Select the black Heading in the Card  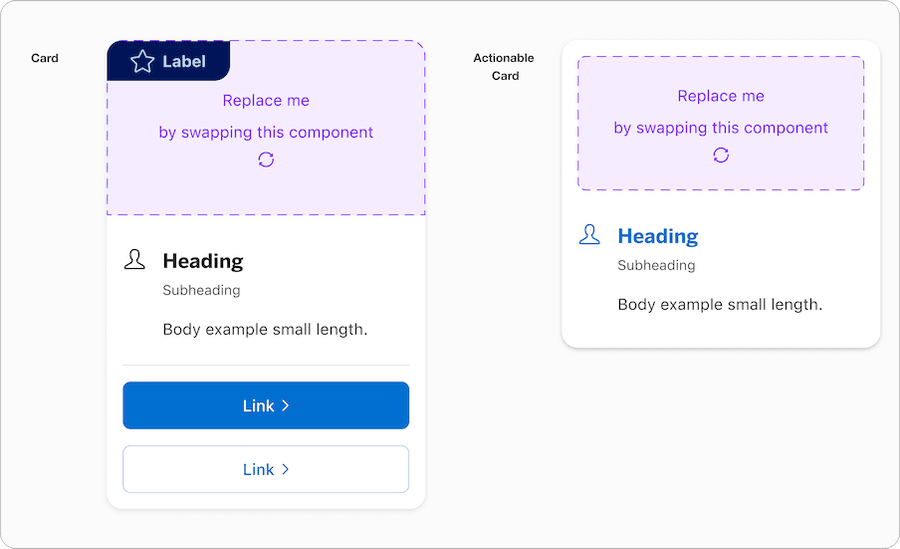point(203,261)
